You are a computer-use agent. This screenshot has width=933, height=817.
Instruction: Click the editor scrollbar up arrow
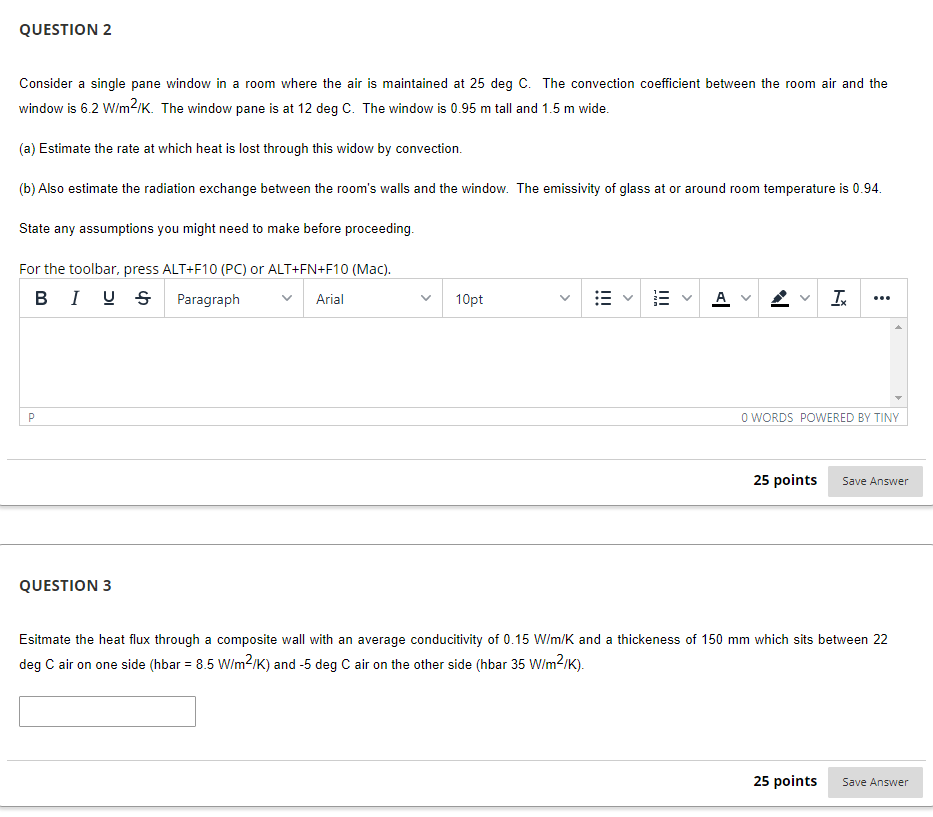898,327
